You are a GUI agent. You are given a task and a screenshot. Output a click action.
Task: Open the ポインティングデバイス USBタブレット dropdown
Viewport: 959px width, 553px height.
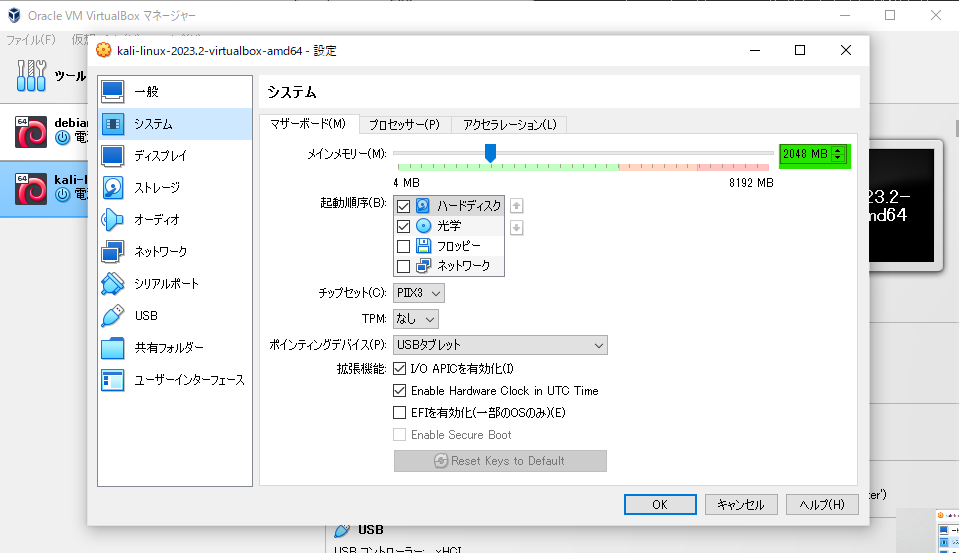point(500,345)
